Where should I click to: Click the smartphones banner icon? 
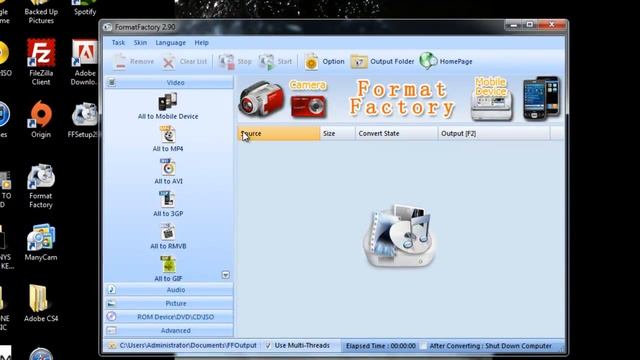pyautogui.click(x=542, y=98)
